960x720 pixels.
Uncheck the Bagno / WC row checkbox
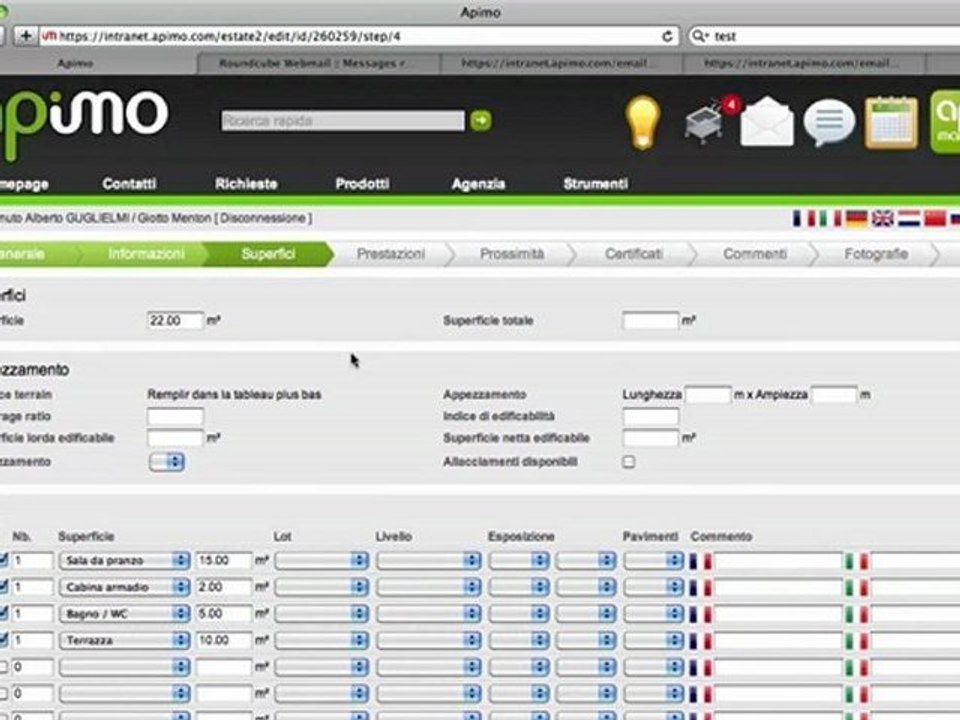tap(3, 613)
